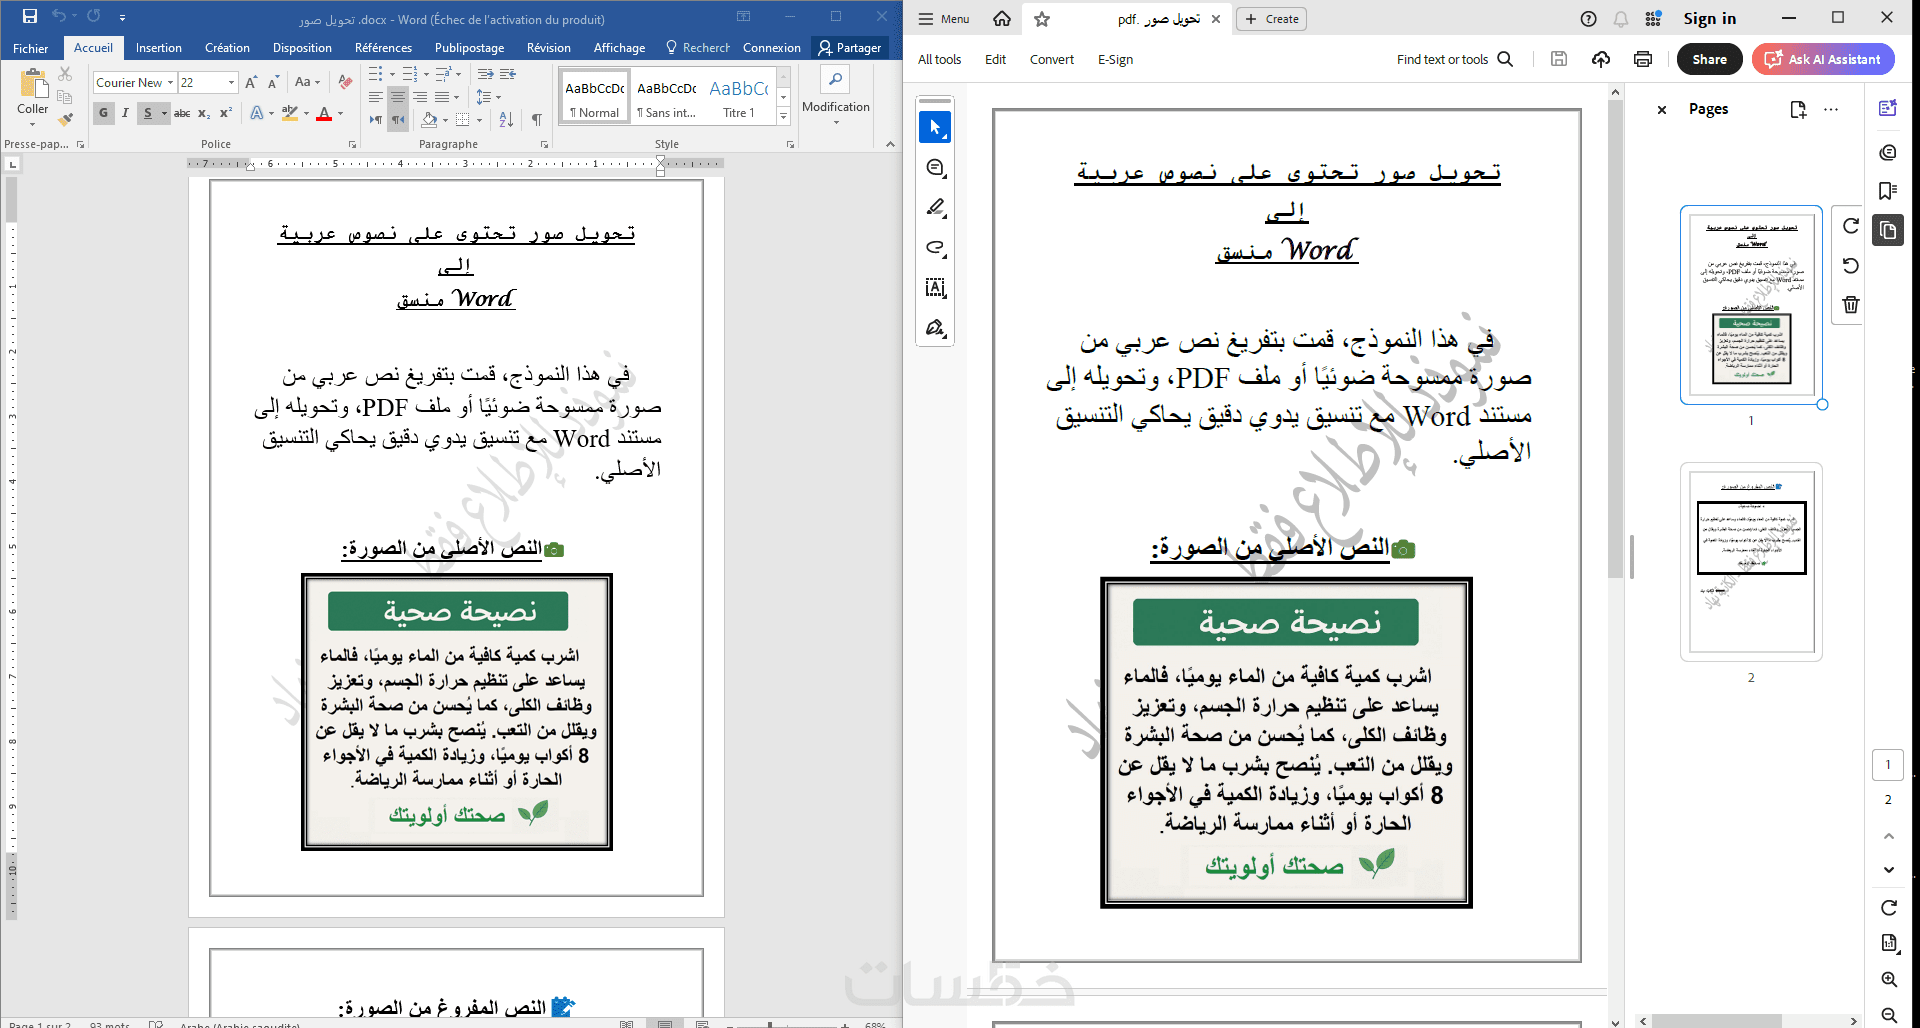Click the Acrobat highlighter pen tool
This screenshot has height=1028, width=1920.
click(x=935, y=207)
